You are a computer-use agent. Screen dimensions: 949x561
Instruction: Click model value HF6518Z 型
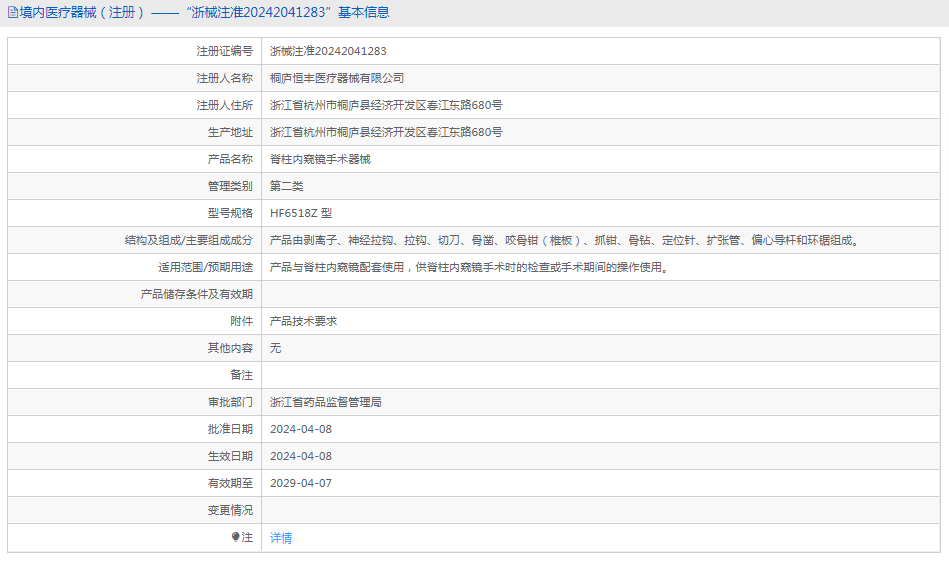click(301, 213)
